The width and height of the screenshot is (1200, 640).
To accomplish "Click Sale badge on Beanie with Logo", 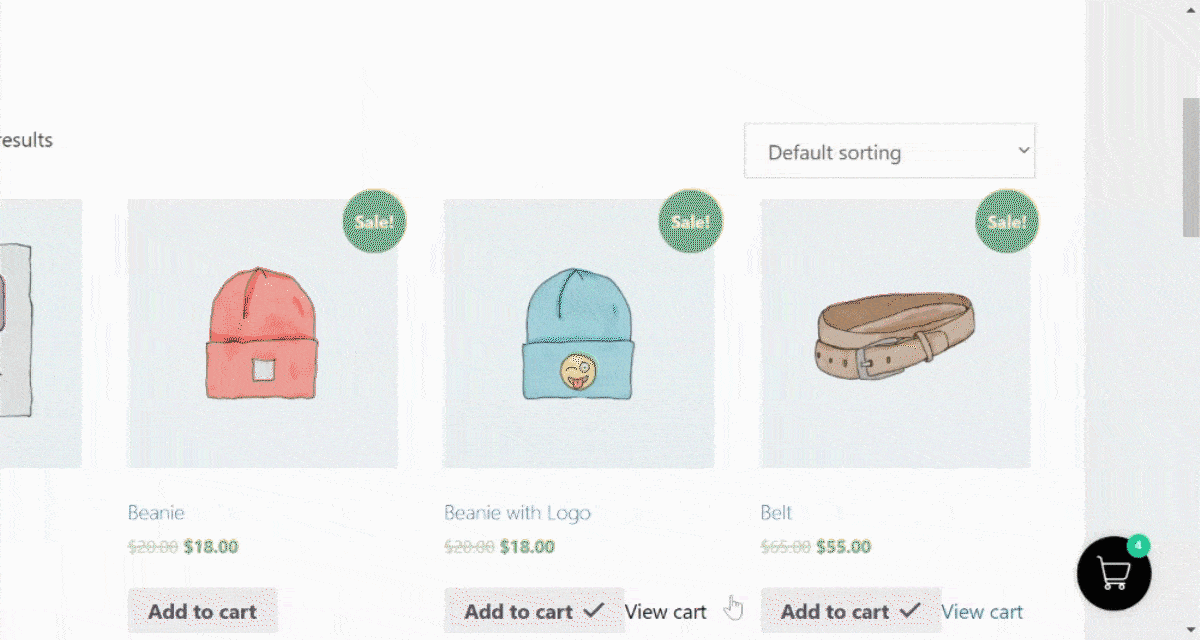I will point(691,221).
